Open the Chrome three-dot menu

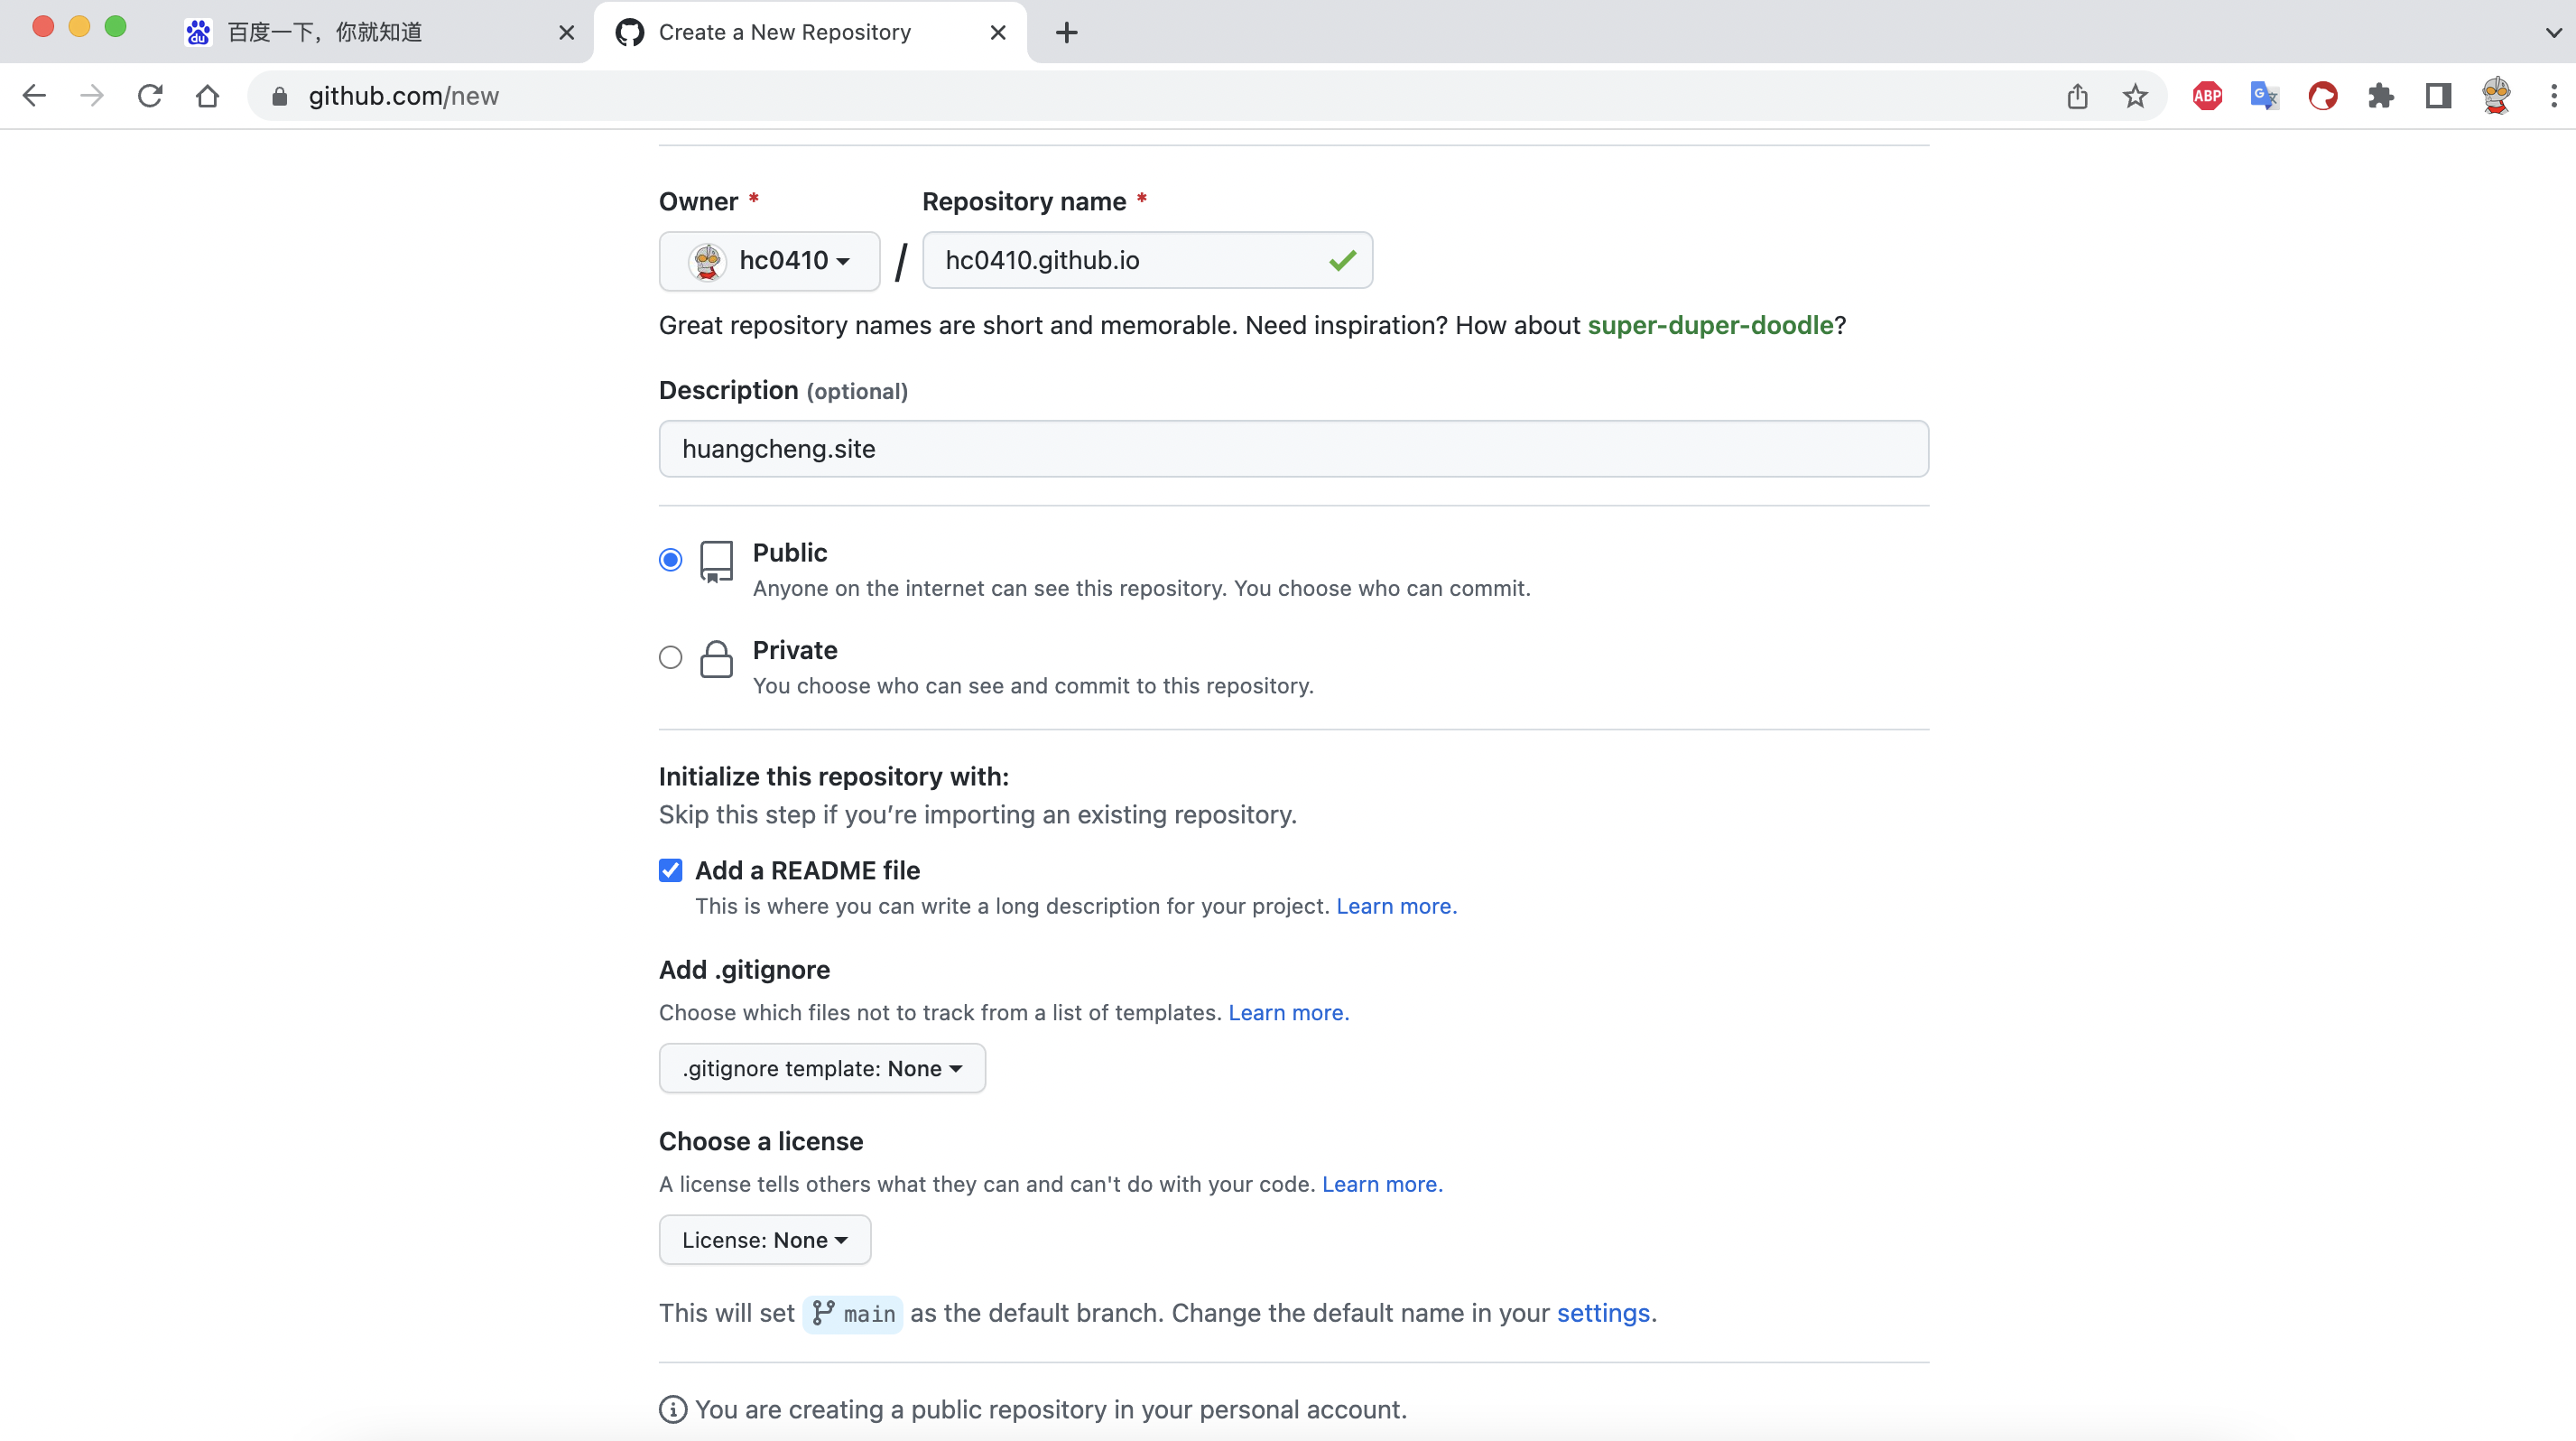[x=2553, y=96]
